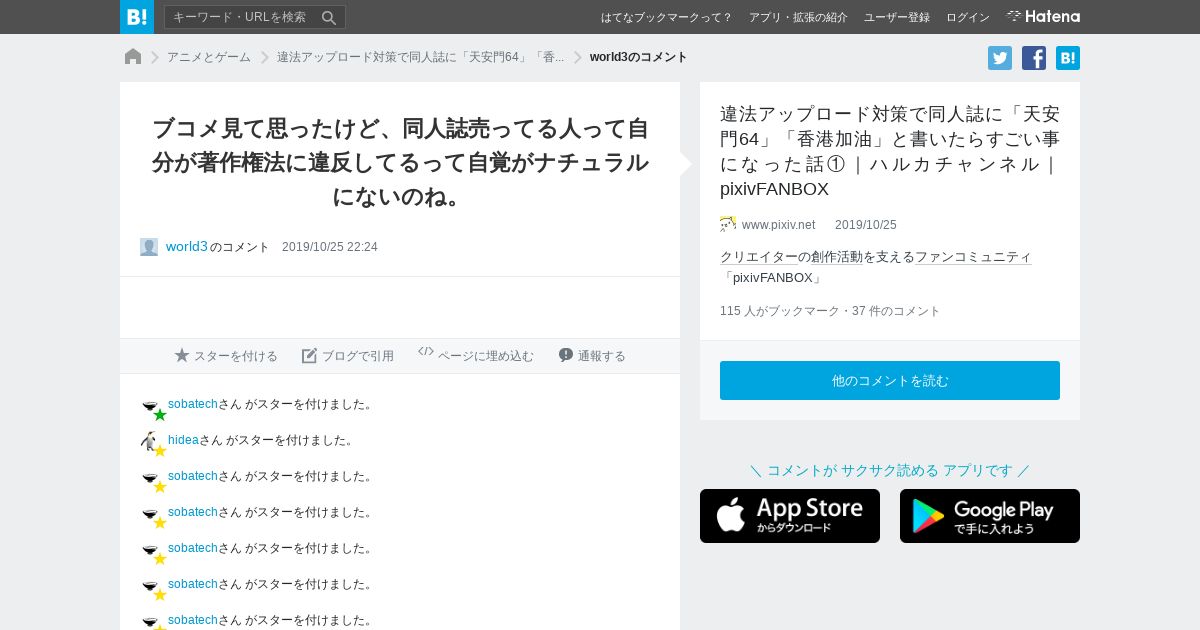
Task: Add a star with スターを付ける
Action: (x=226, y=355)
